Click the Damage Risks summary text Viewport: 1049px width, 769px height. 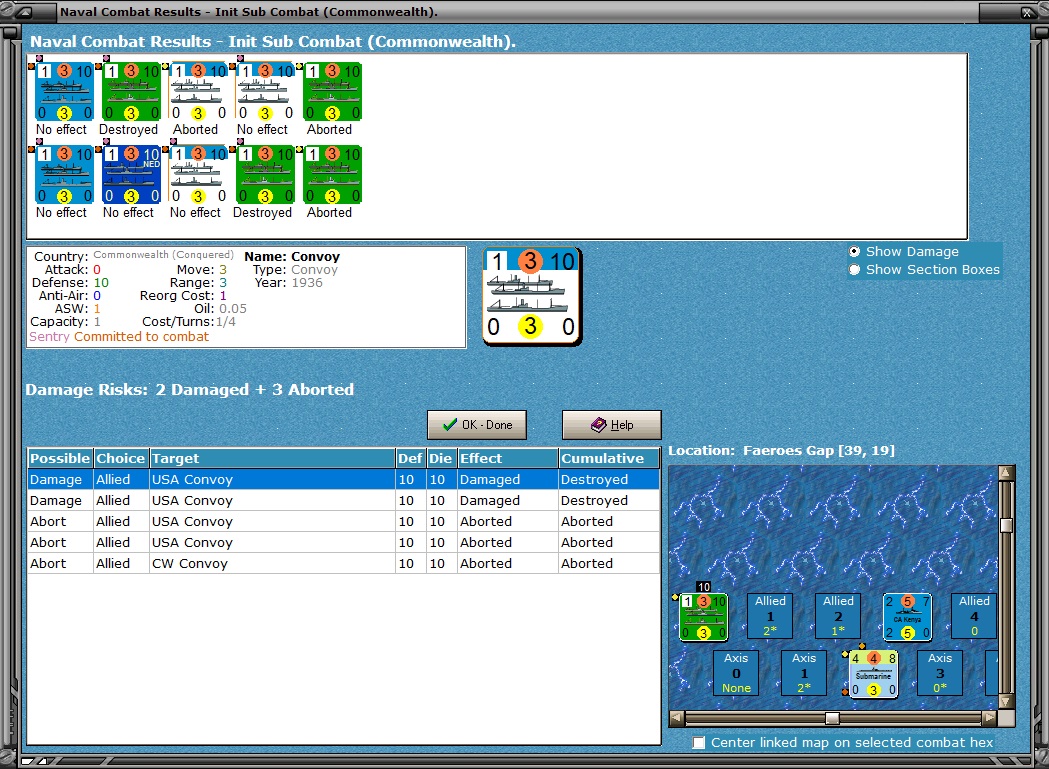[189, 390]
